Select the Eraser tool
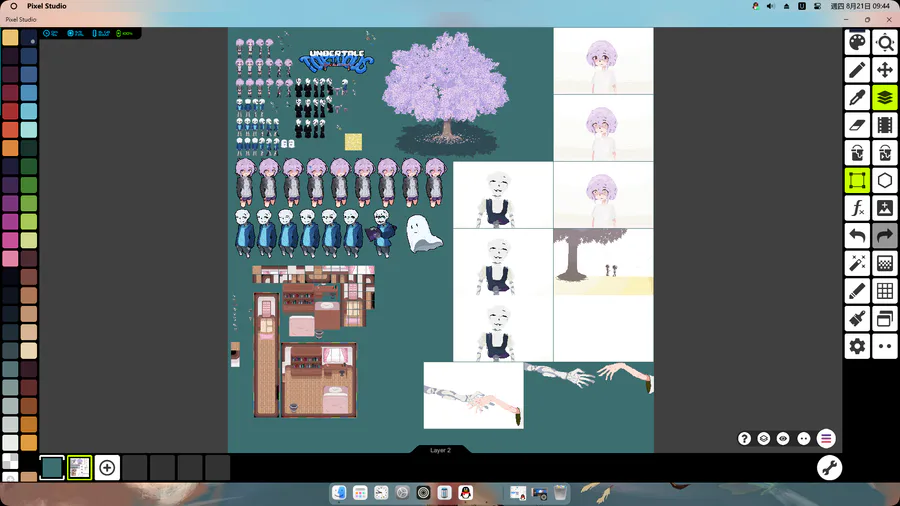 (857, 125)
